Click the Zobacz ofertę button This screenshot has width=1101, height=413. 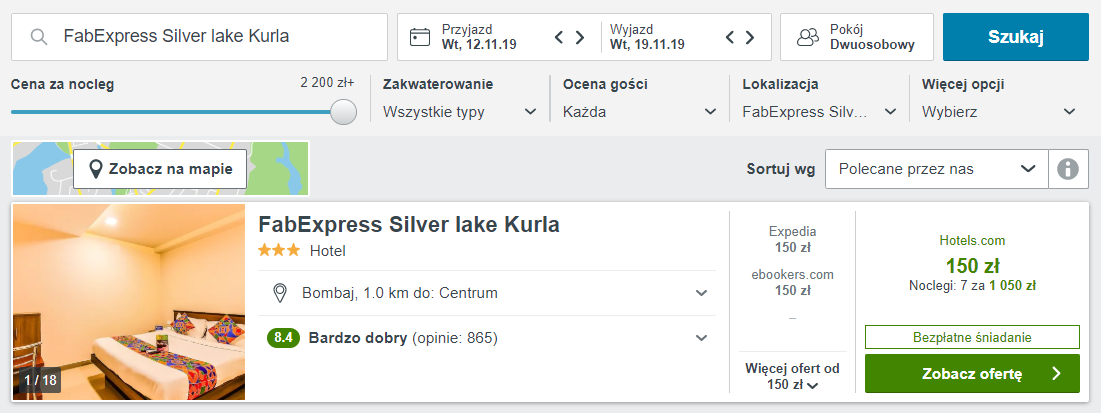coord(972,374)
